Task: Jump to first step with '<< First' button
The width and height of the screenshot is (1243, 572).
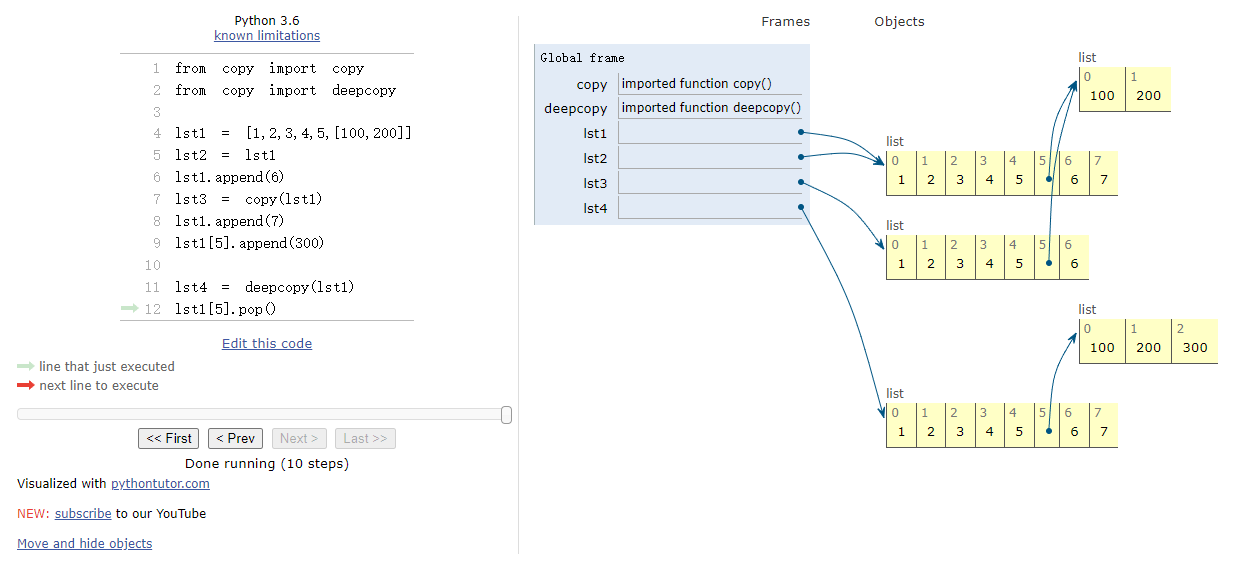Action: [169, 438]
